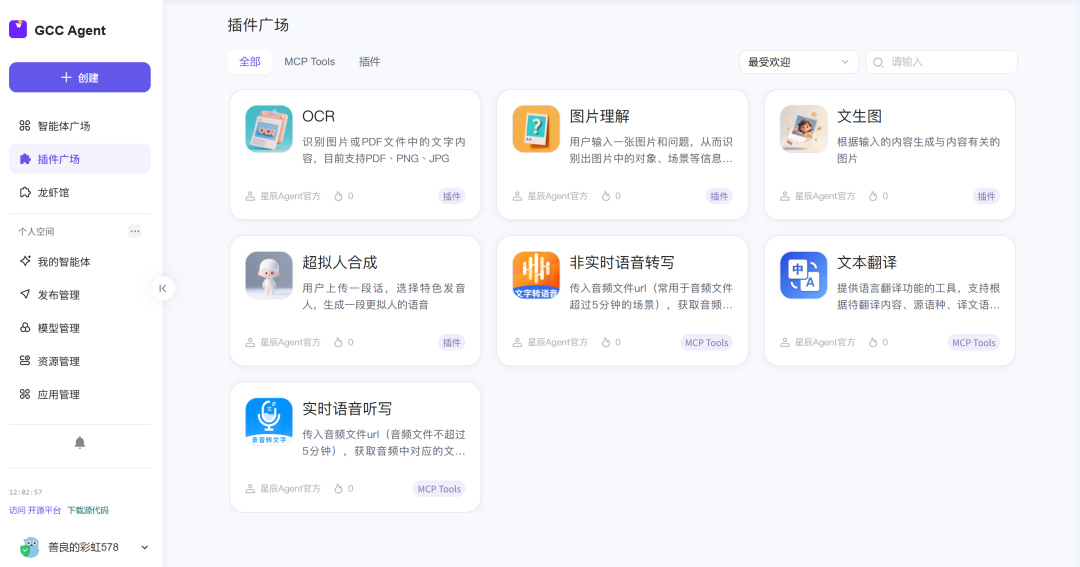Click the 资源管理 sidebar icon

click(25, 360)
